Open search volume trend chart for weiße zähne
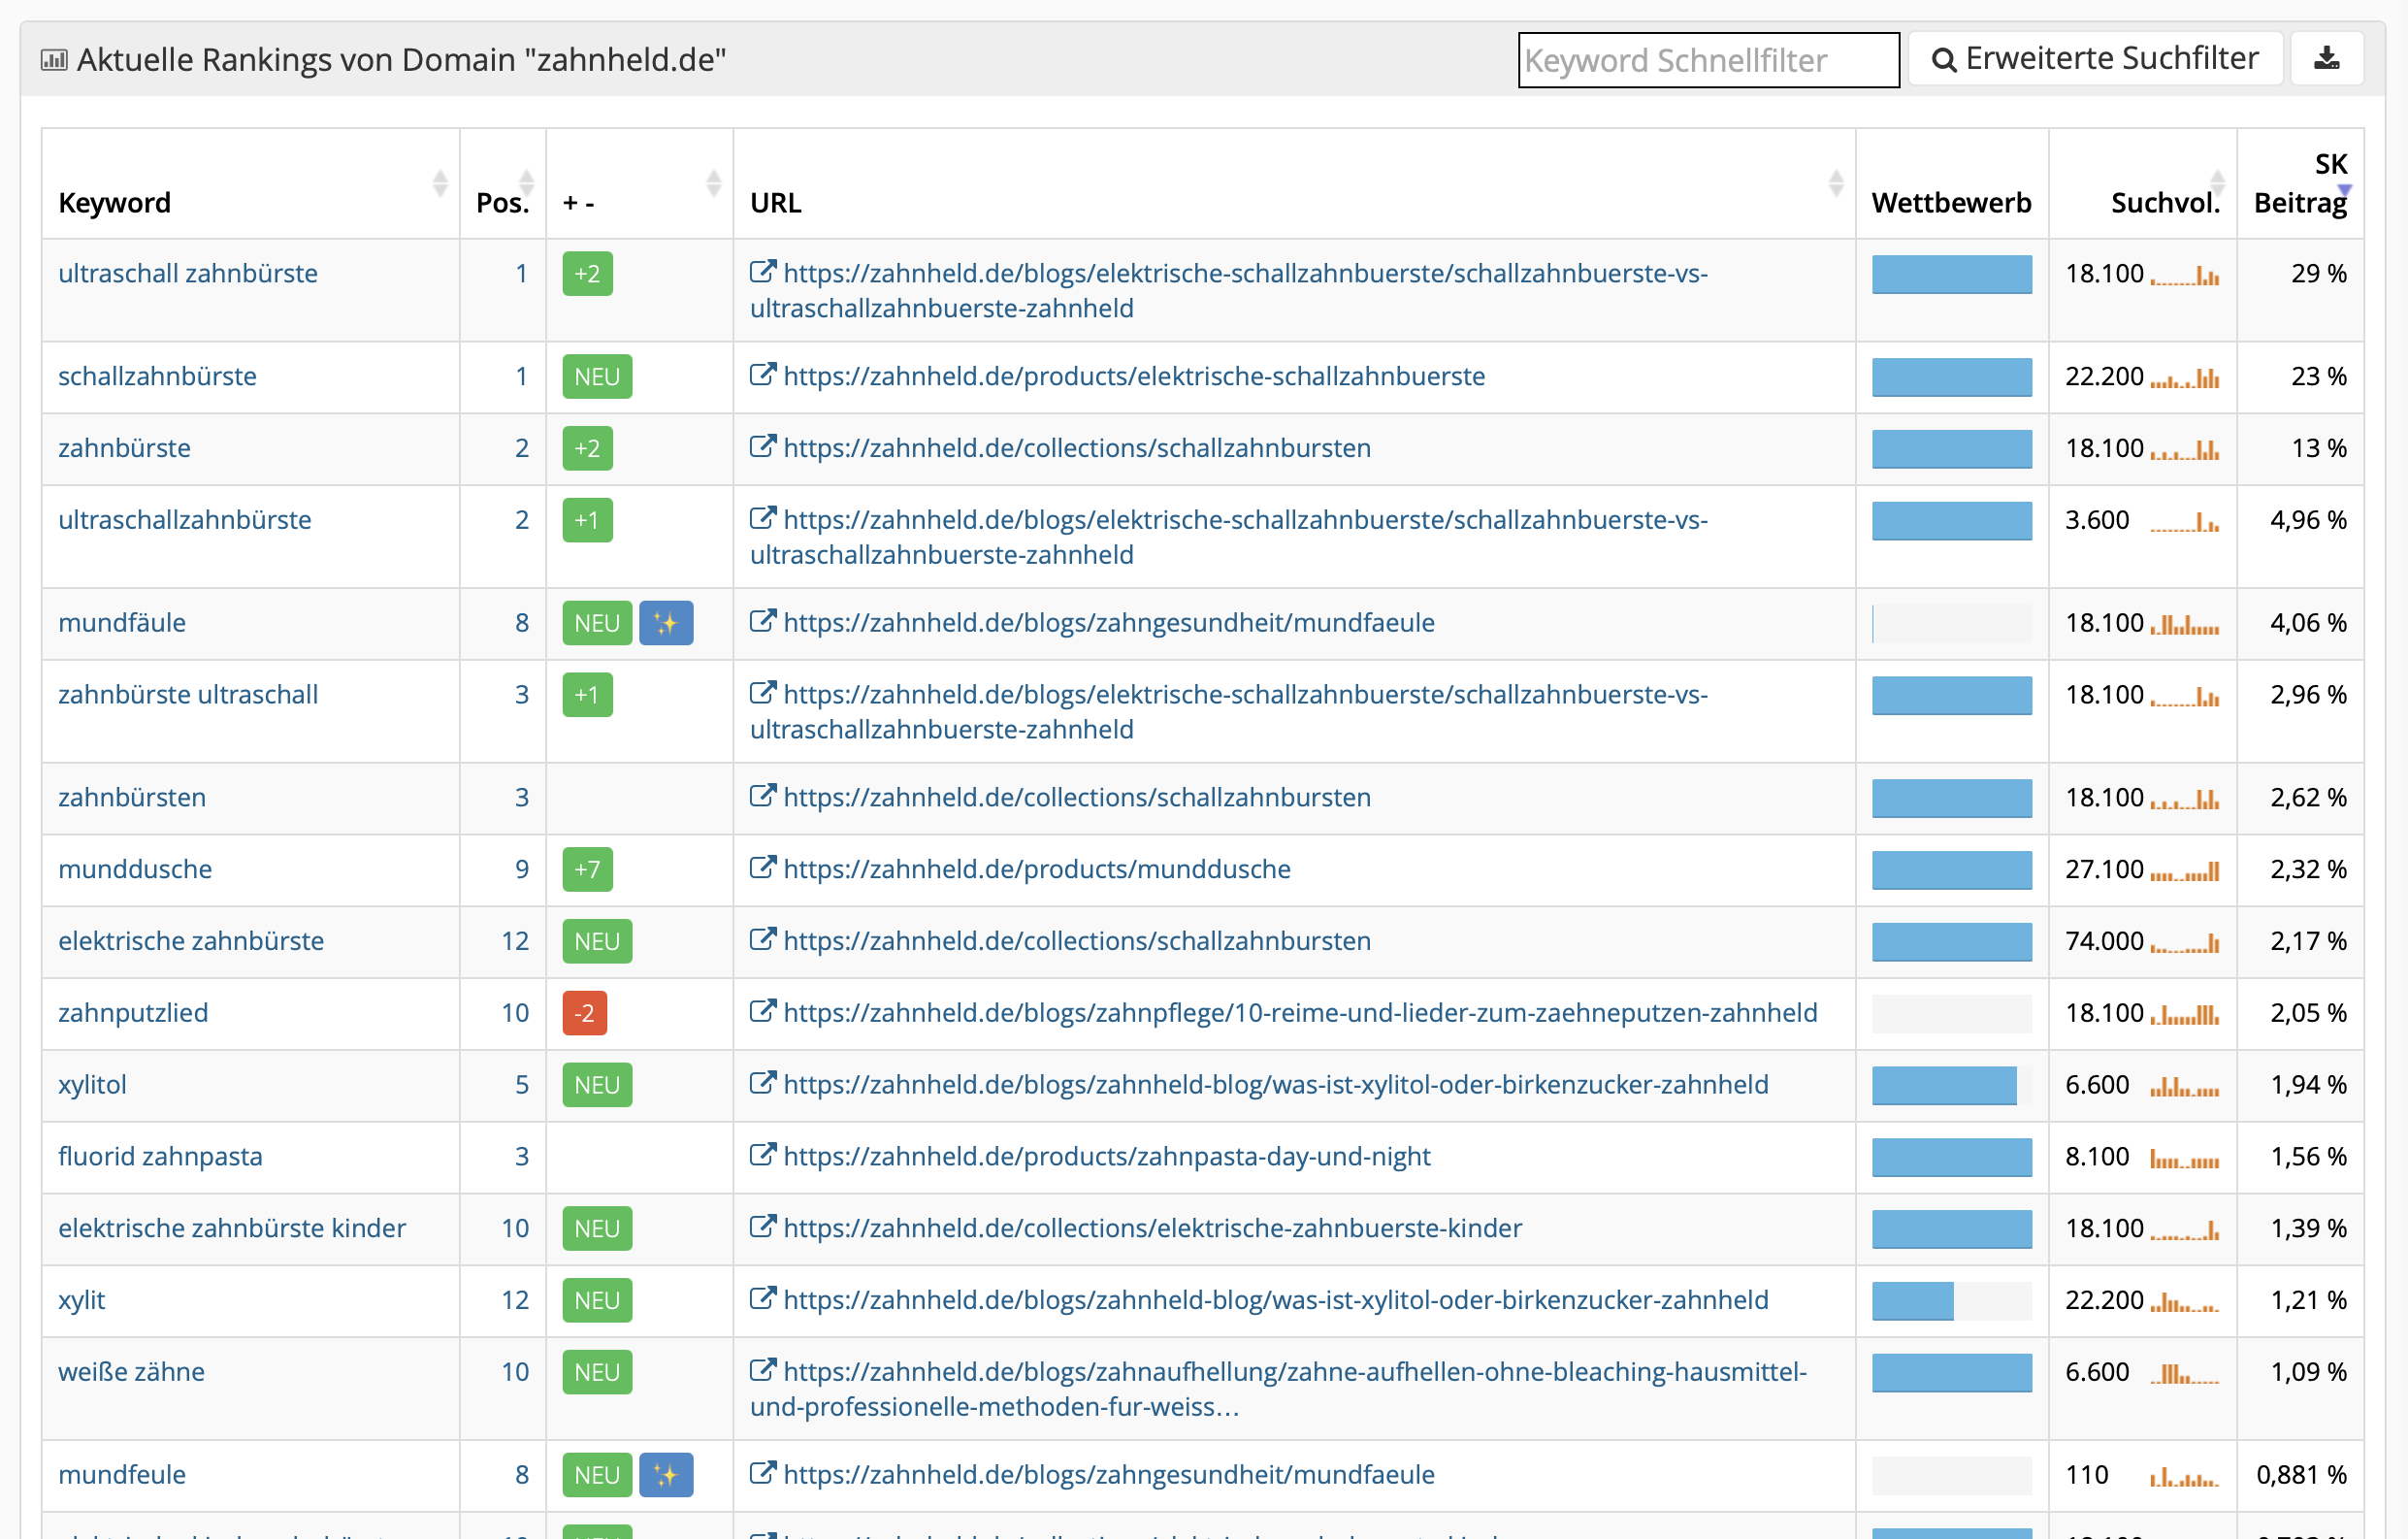Viewport: 2408px width, 1539px height. point(2185,1373)
